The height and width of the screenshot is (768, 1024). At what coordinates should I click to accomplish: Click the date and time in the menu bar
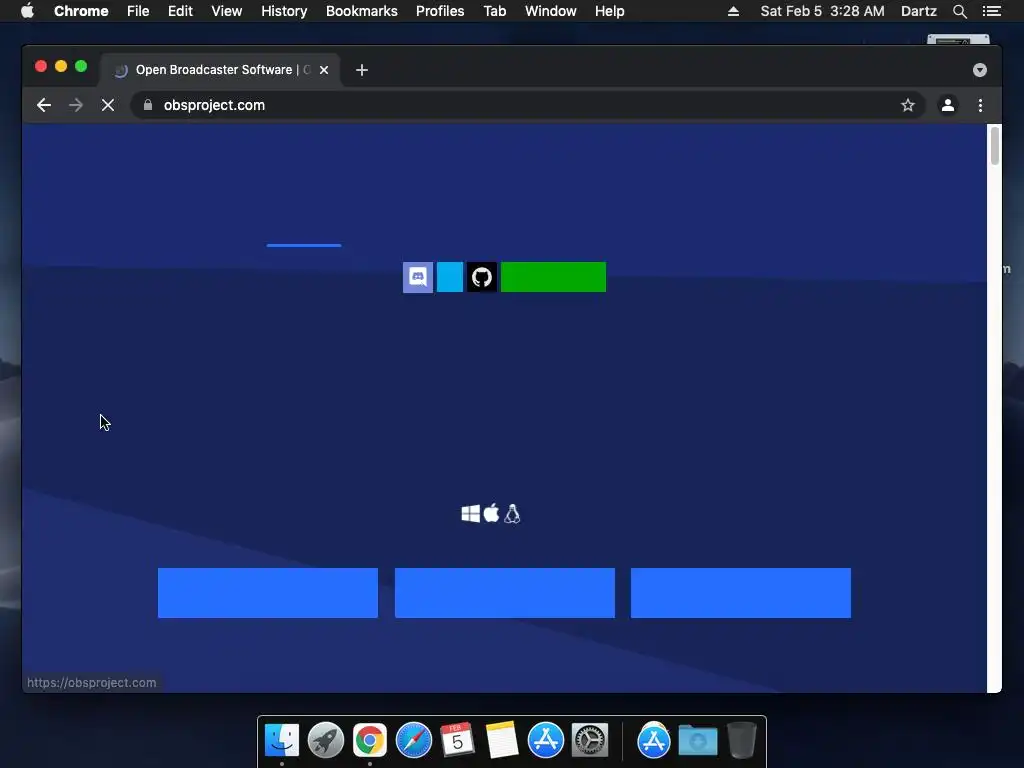(823, 11)
